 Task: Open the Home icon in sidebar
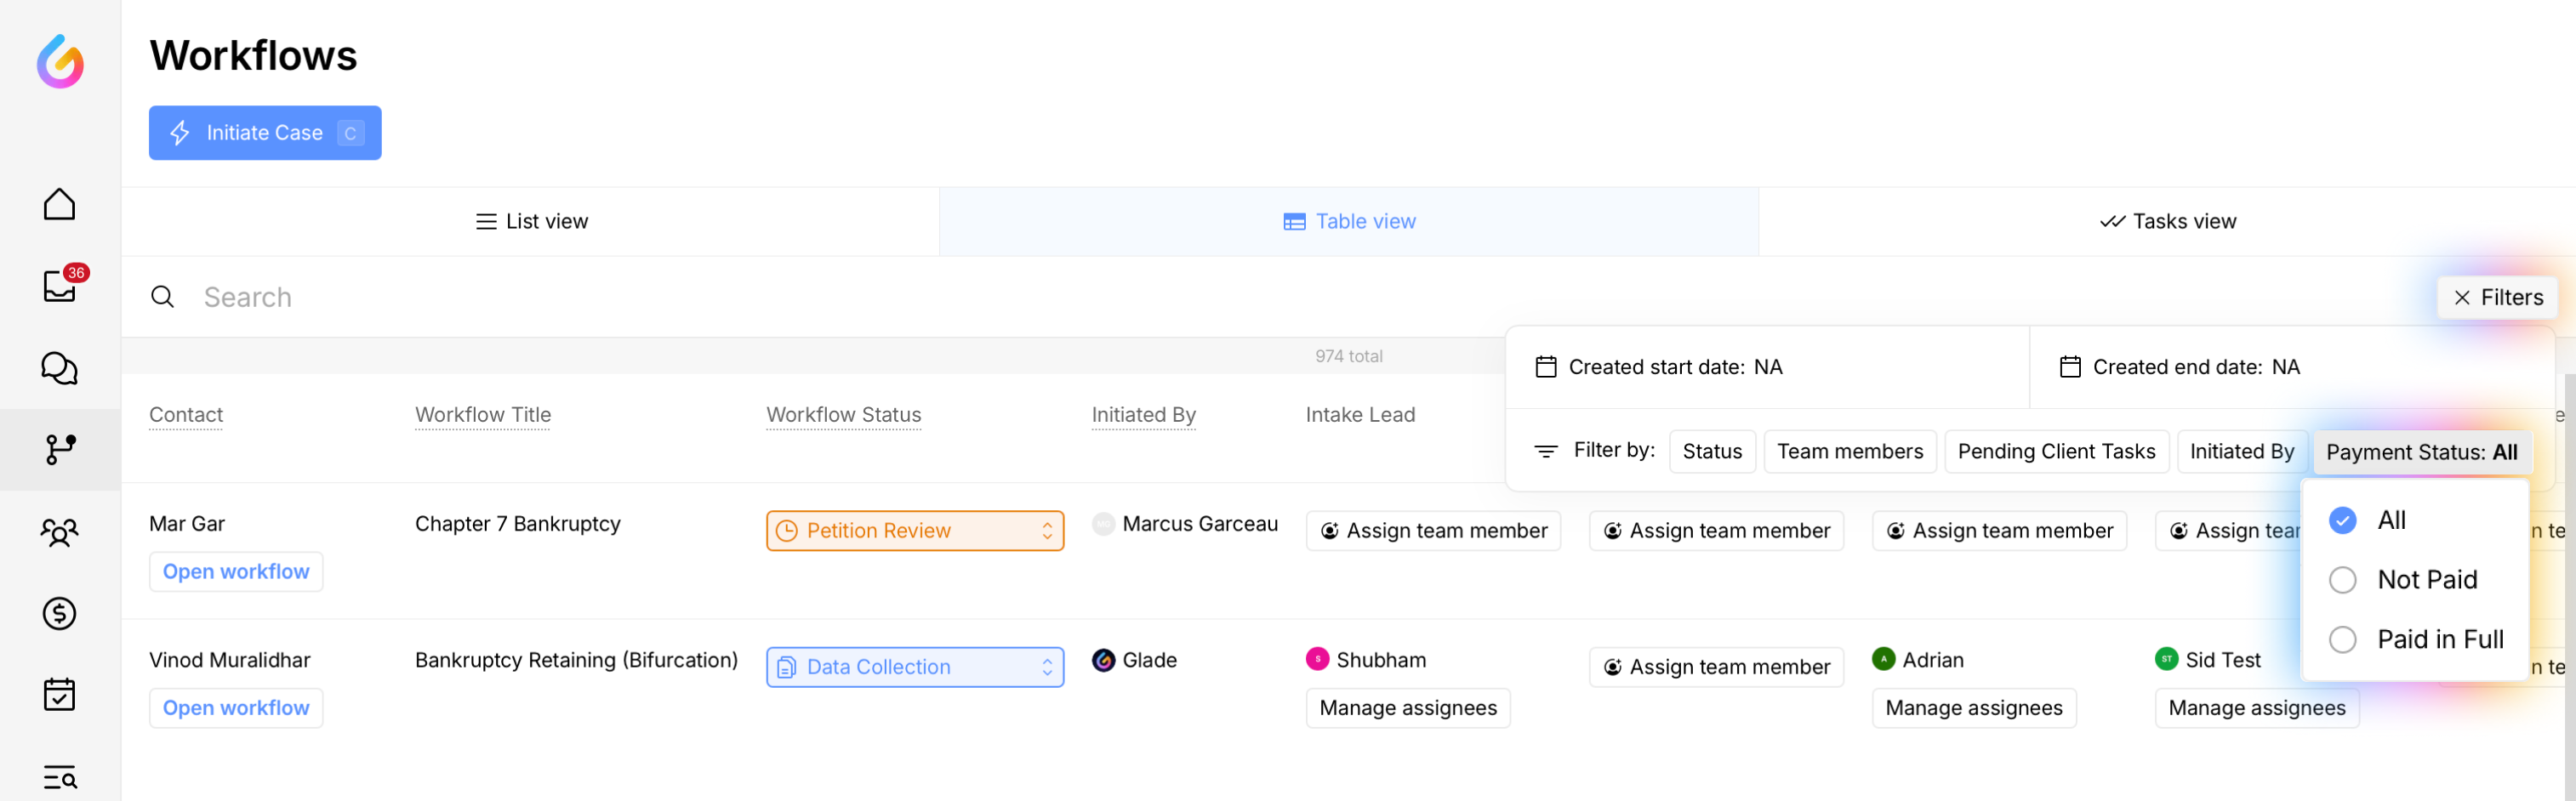click(59, 204)
